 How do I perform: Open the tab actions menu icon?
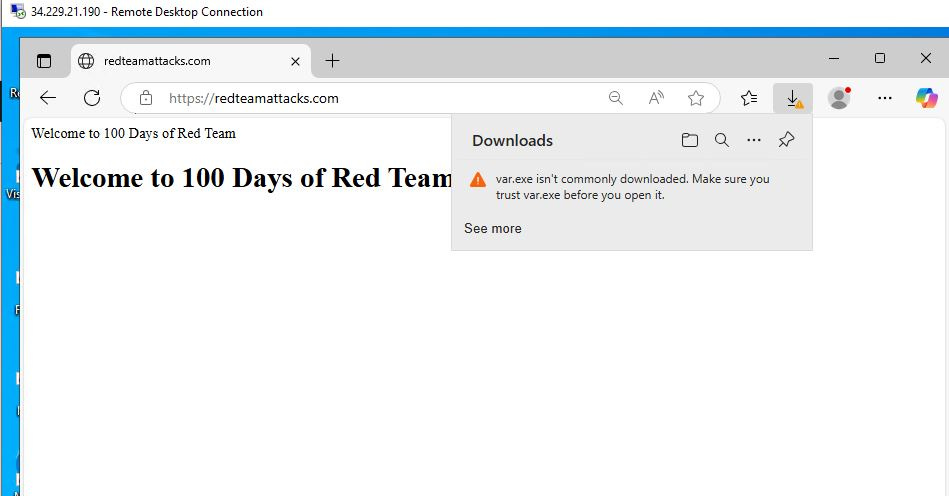point(44,60)
